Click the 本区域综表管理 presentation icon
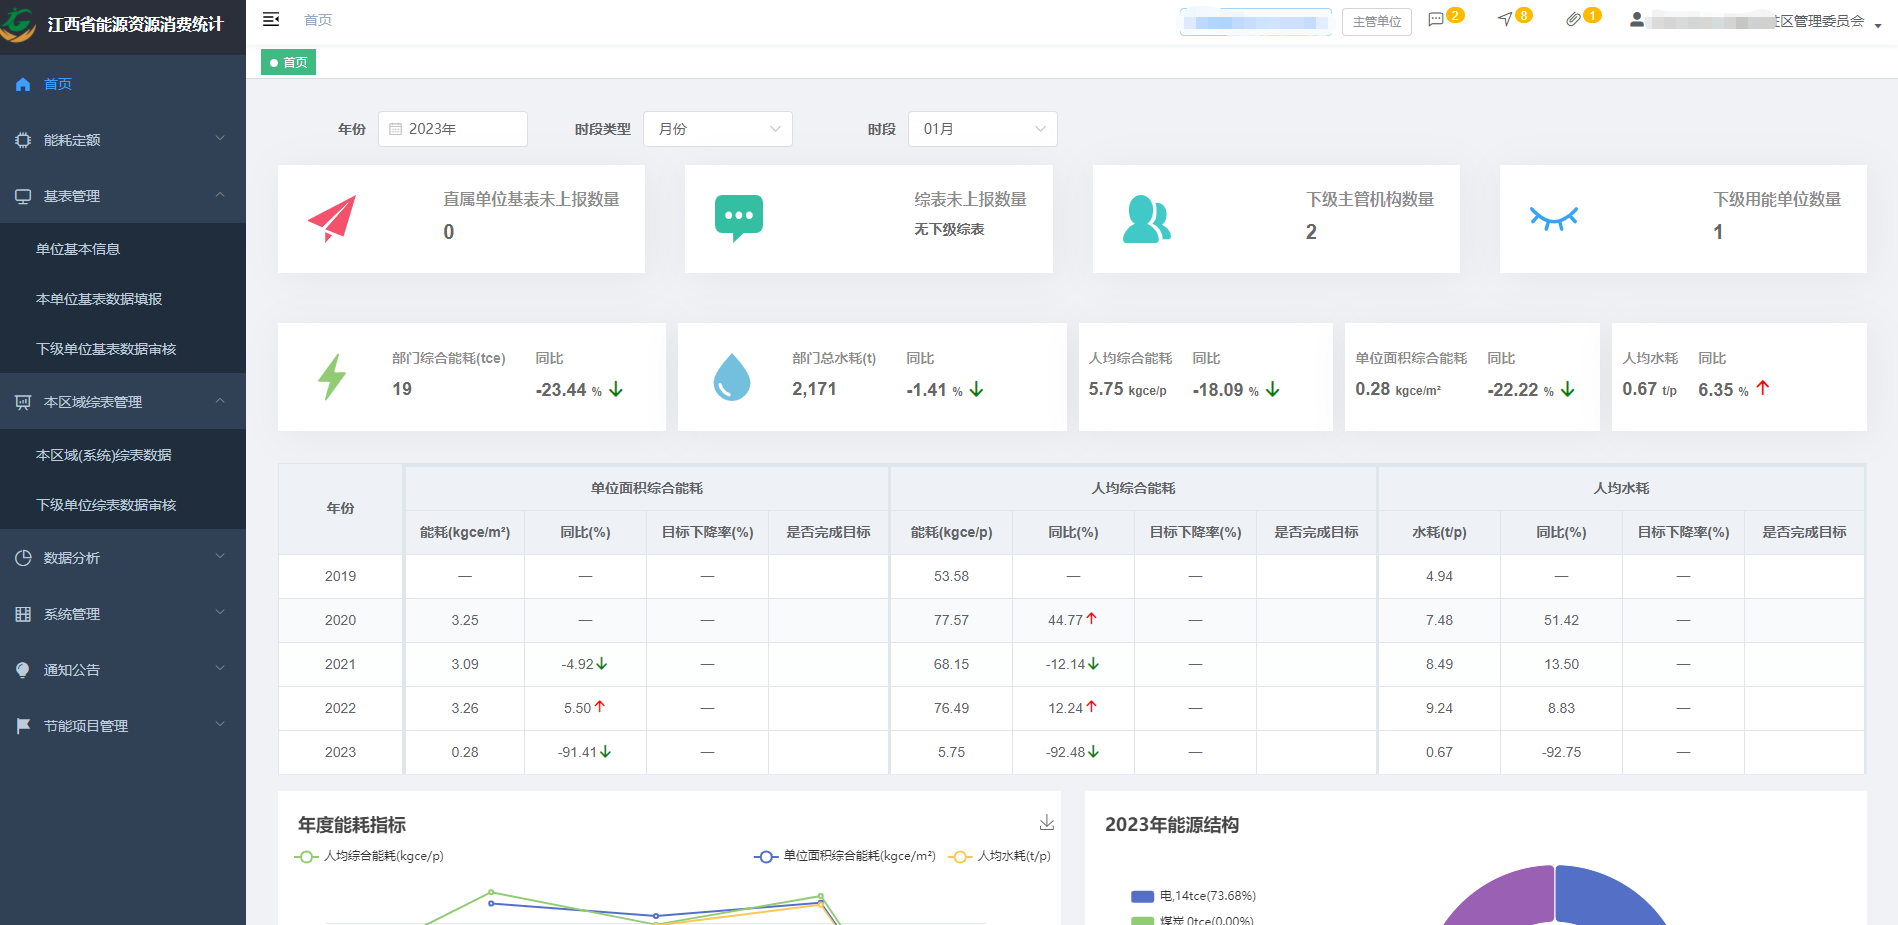 [23, 402]
